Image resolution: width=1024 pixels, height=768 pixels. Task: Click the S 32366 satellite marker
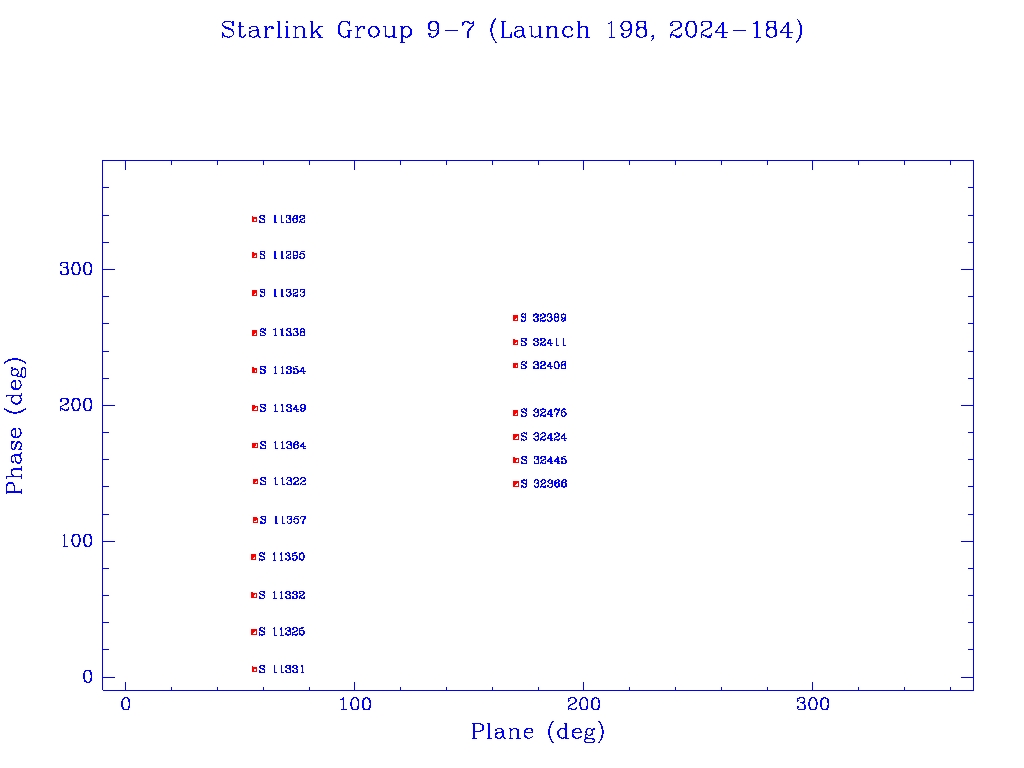(516, 484)
